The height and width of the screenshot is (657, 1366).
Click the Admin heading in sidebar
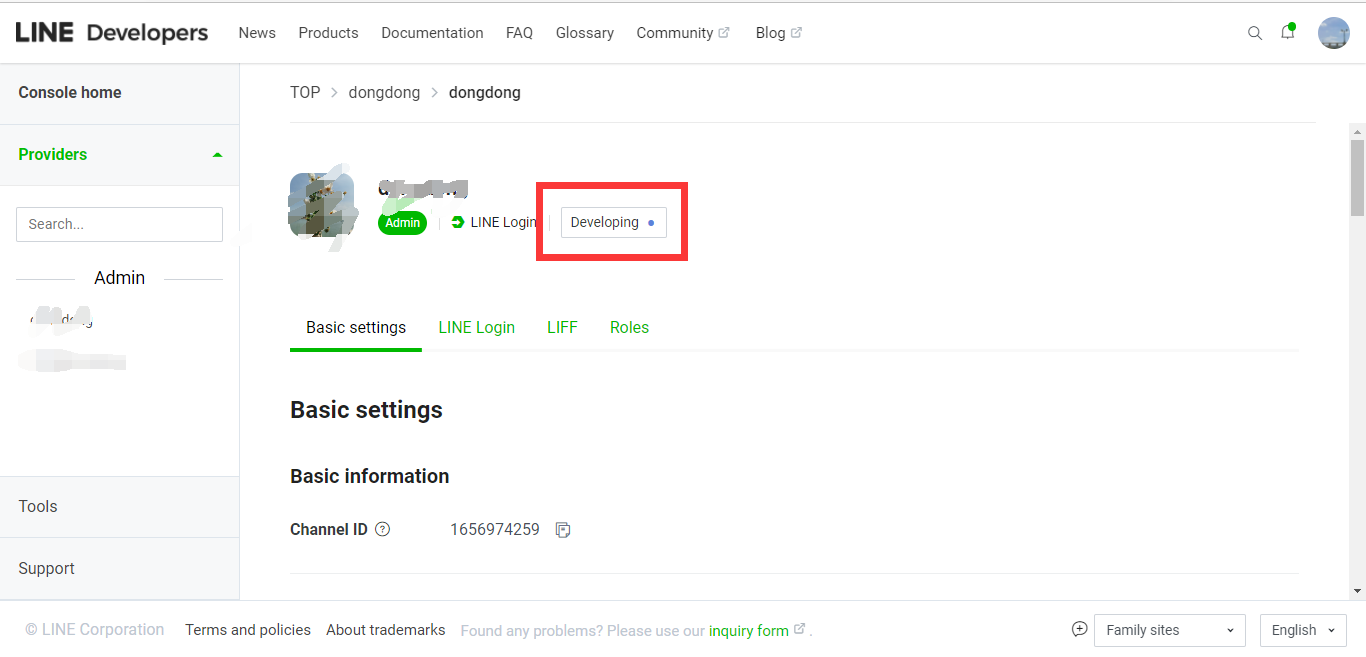(119, 278)
